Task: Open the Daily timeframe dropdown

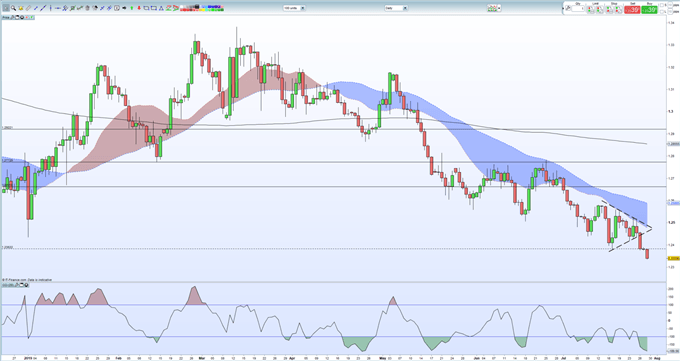Action: [396, 8]
